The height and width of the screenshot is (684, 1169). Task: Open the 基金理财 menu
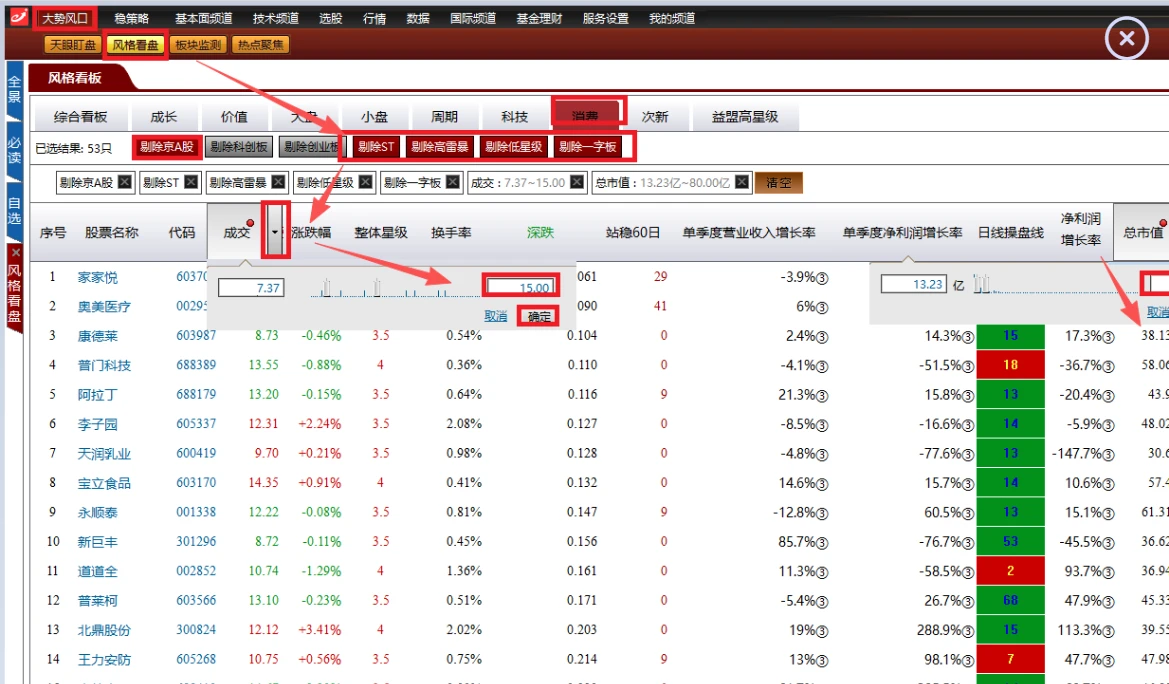coord(539,18)
